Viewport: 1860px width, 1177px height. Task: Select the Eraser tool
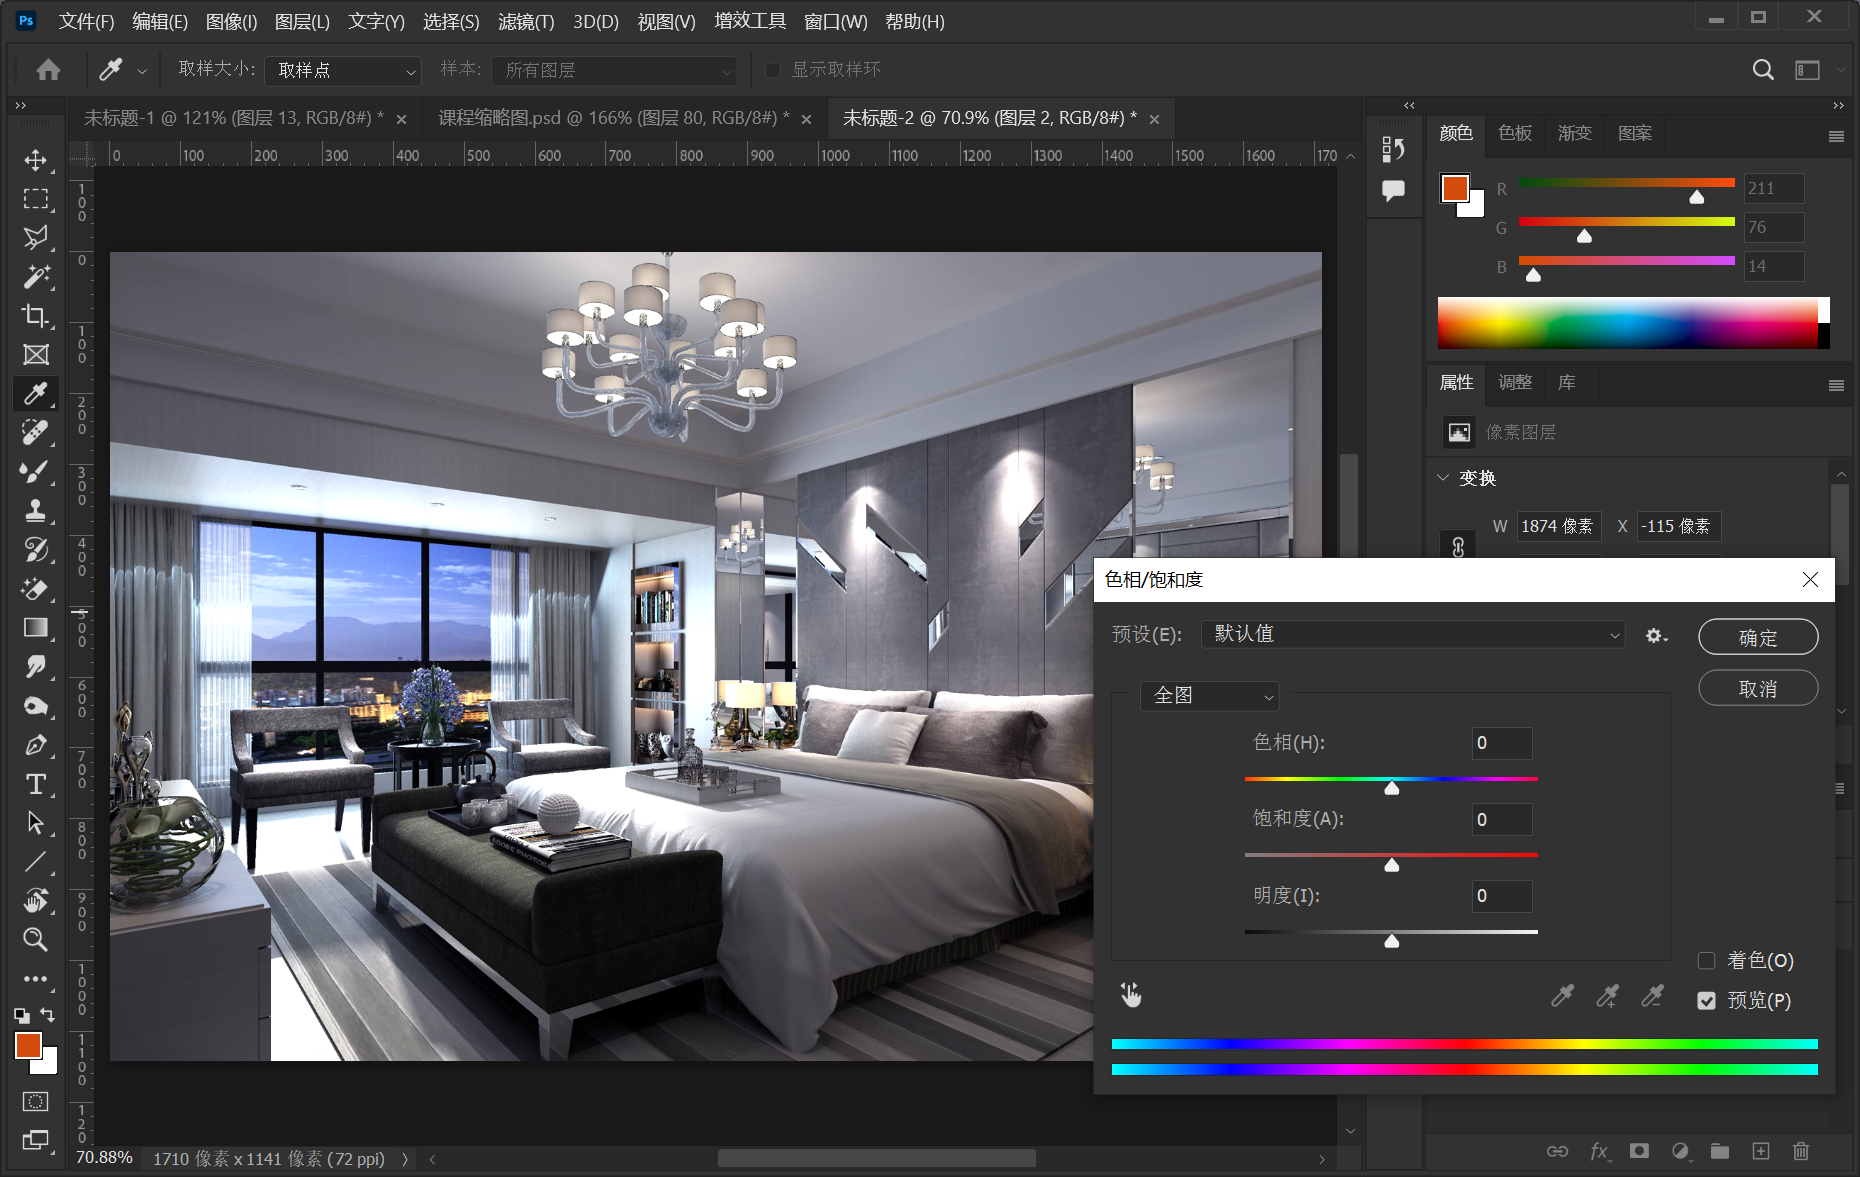click(36, 589)
